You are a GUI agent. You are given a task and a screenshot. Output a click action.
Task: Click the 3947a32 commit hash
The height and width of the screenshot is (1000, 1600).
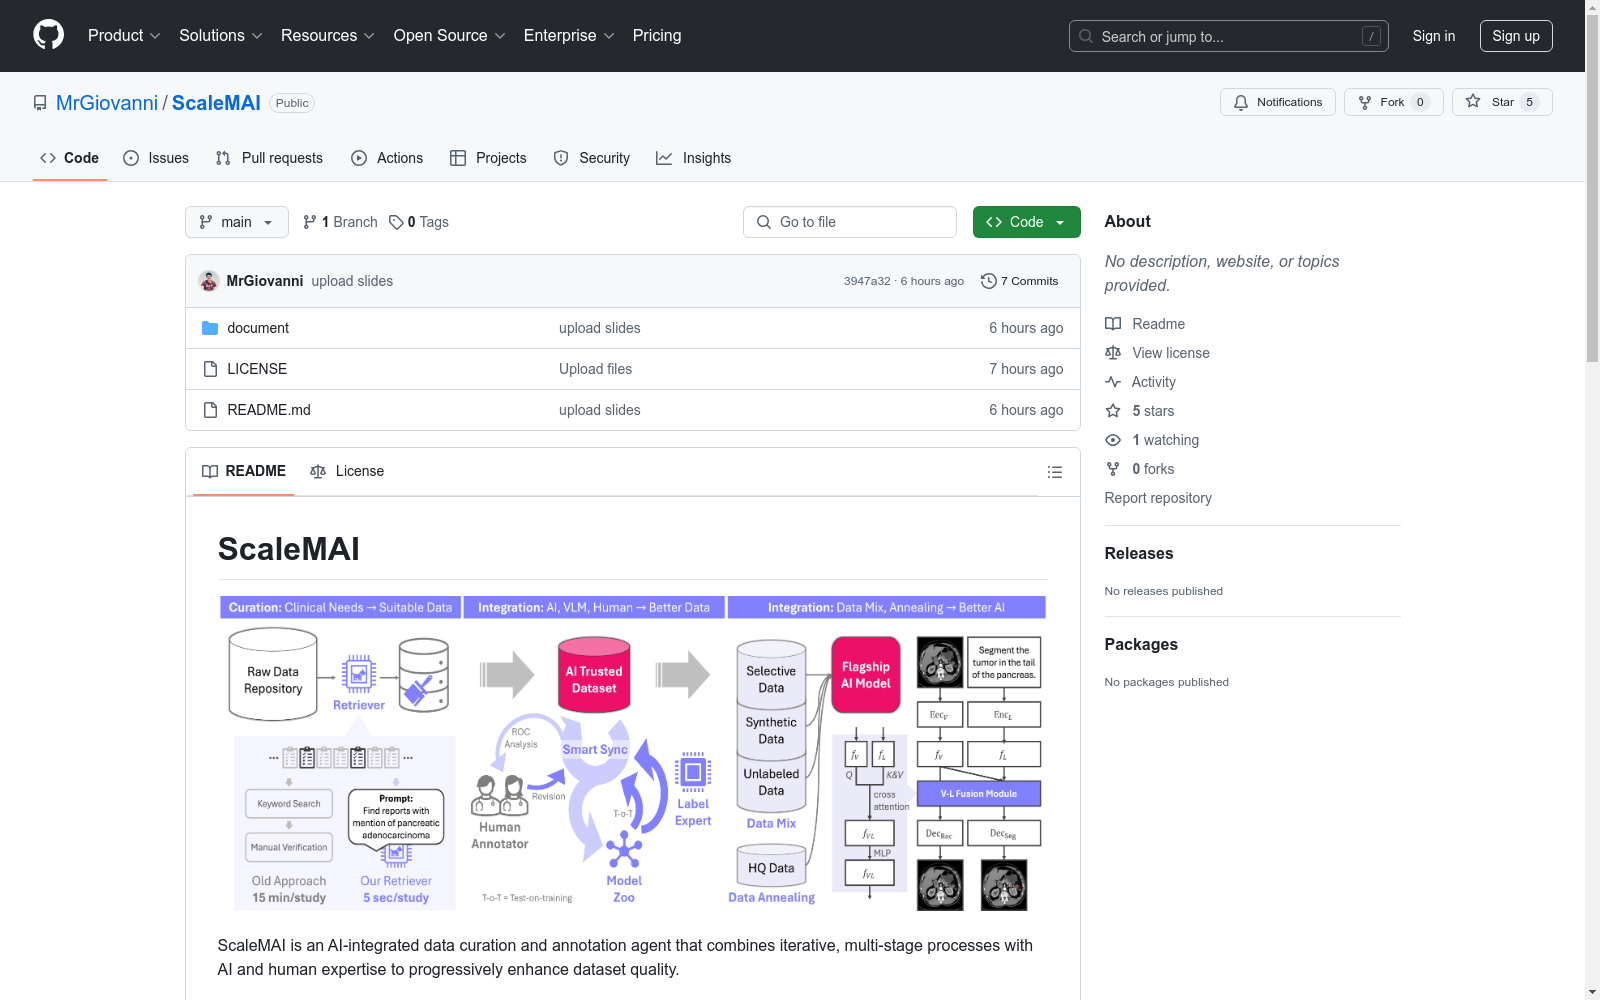coord(867,281)
